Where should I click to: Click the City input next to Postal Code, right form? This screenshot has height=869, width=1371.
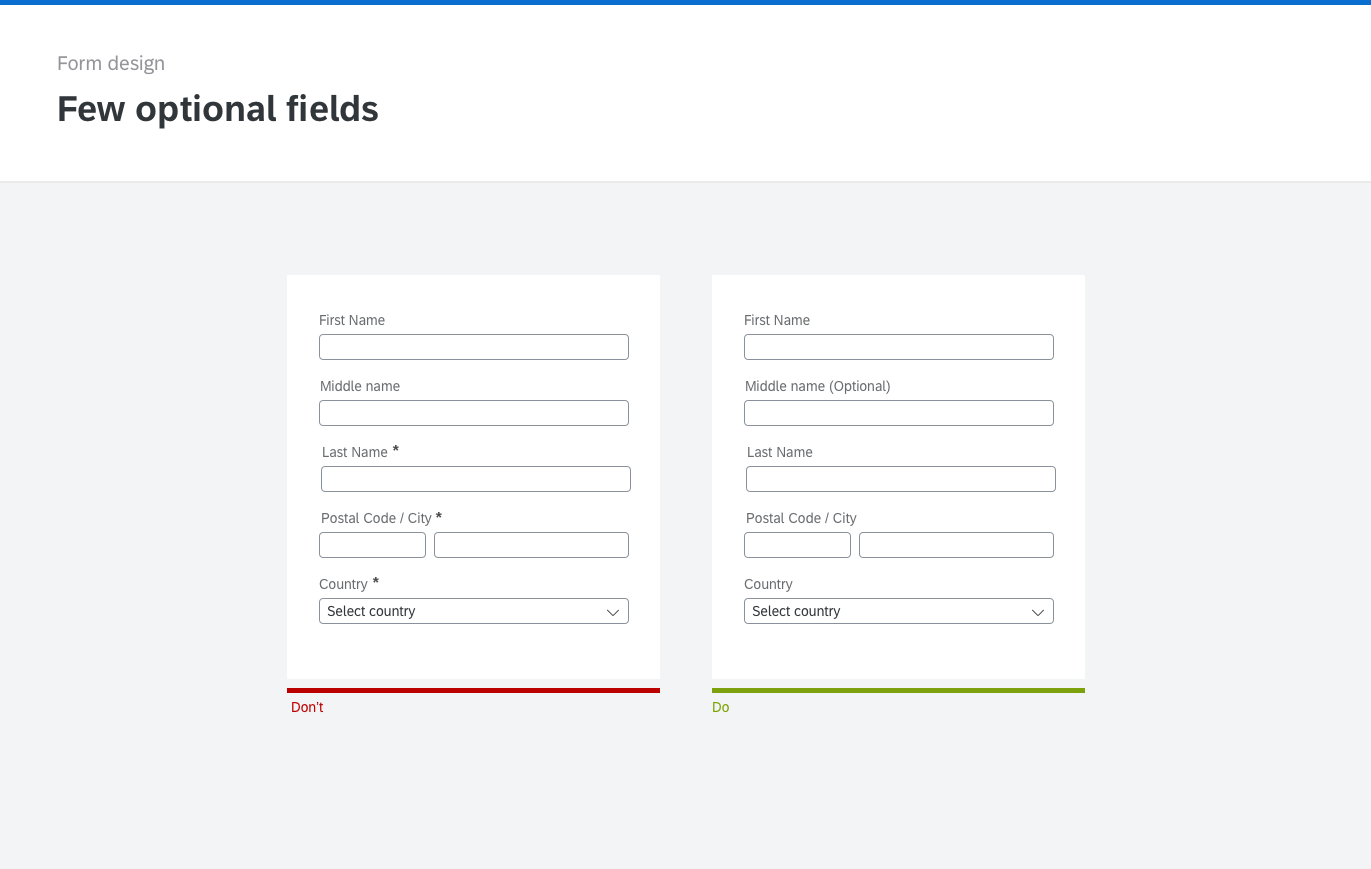click(955, 544)
